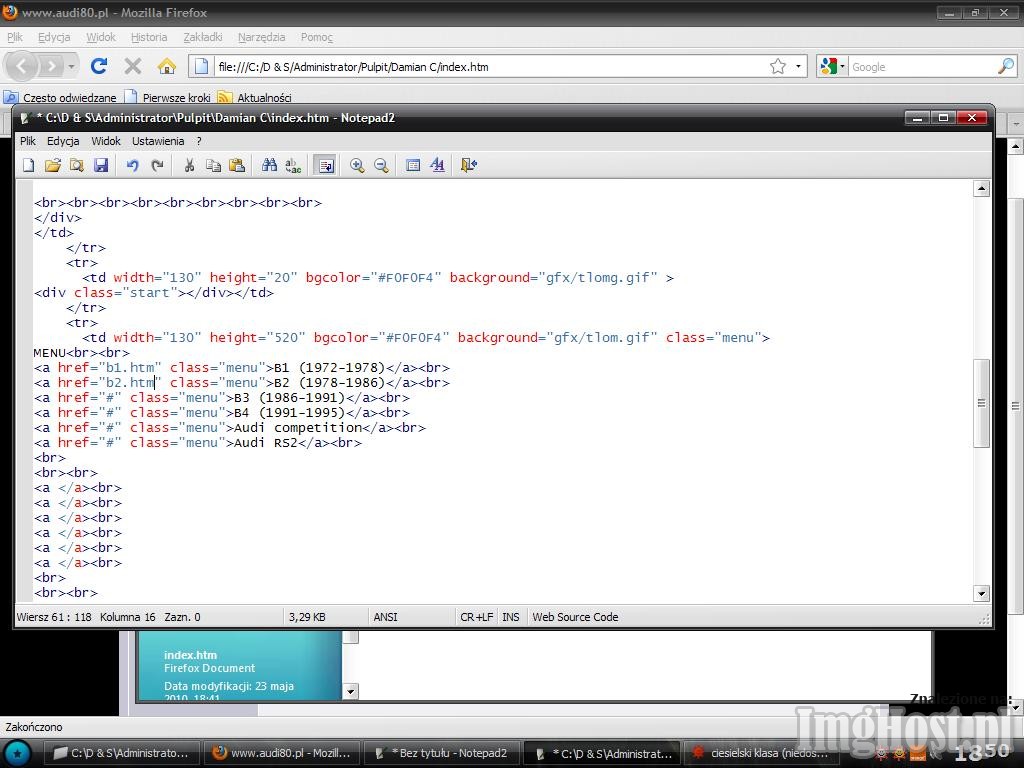Open Firefox Pomoc menu
Viewport: 1024px width, 768px height.
coord(317,37)
